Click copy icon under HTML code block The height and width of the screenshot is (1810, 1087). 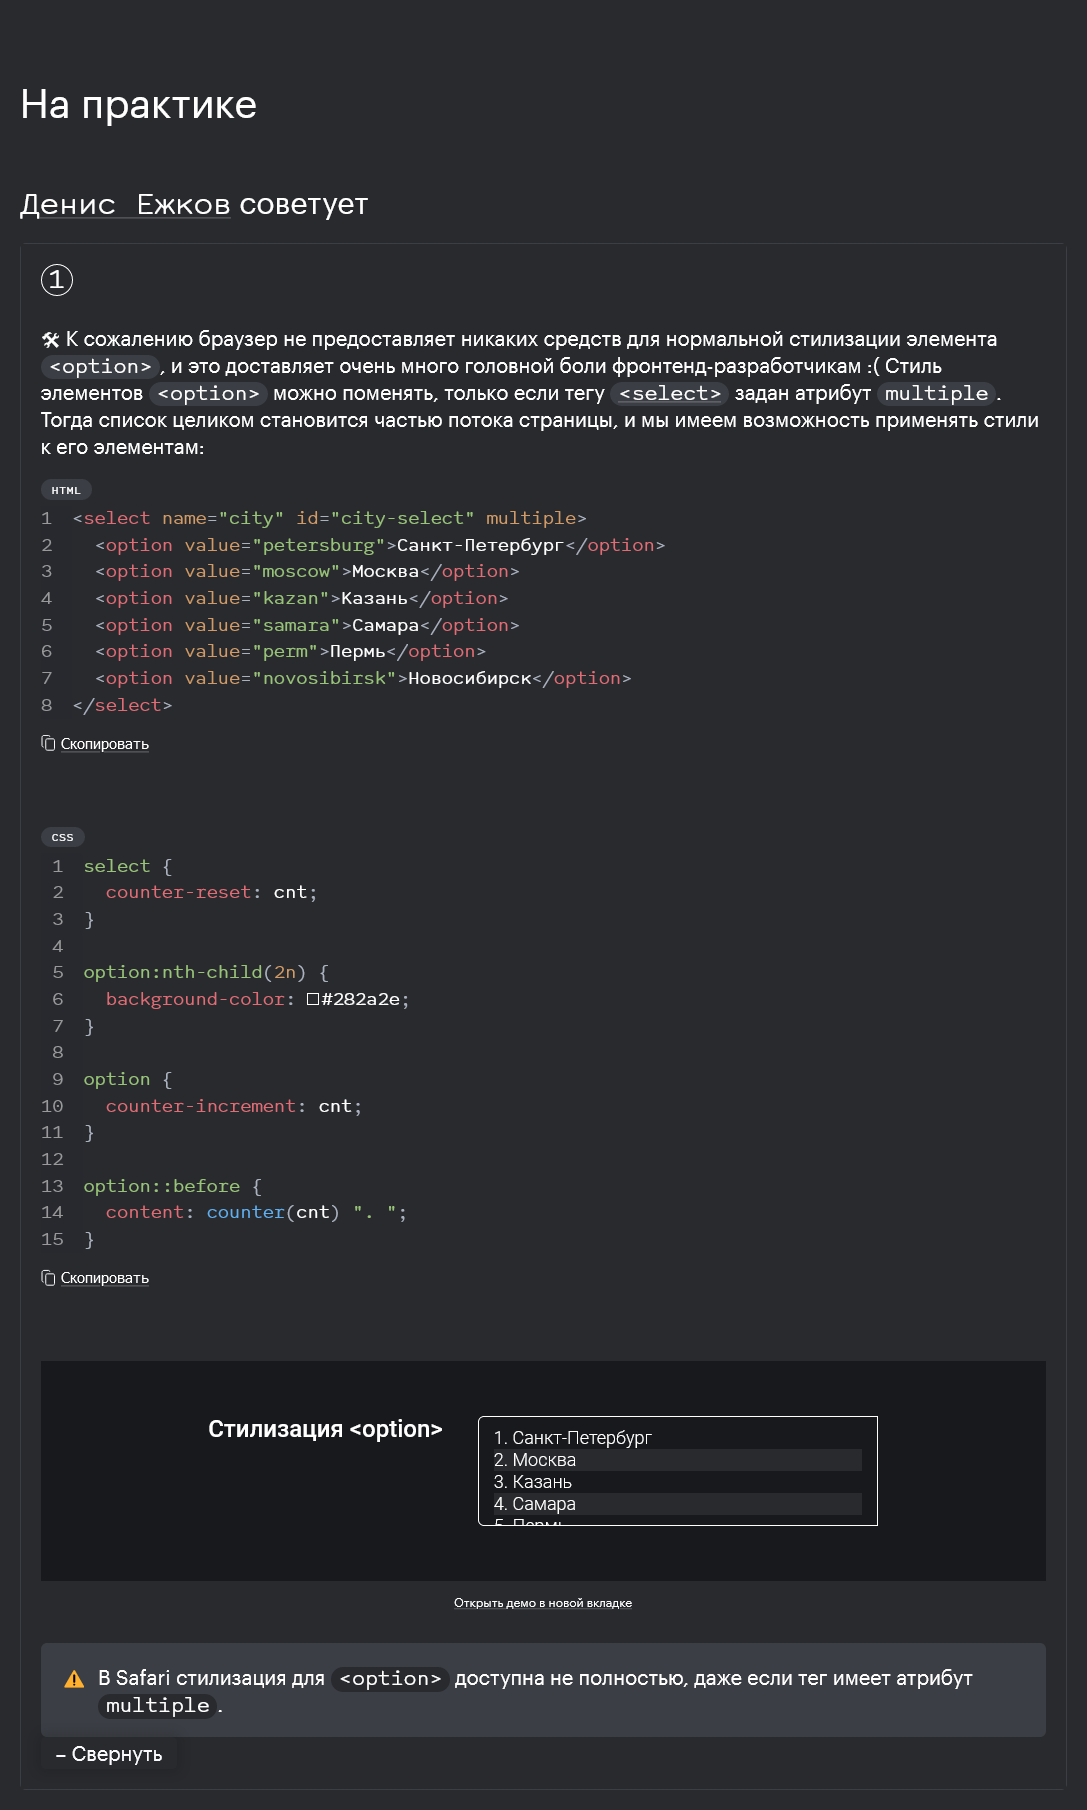pyautogui.click(x=48, y=743)
